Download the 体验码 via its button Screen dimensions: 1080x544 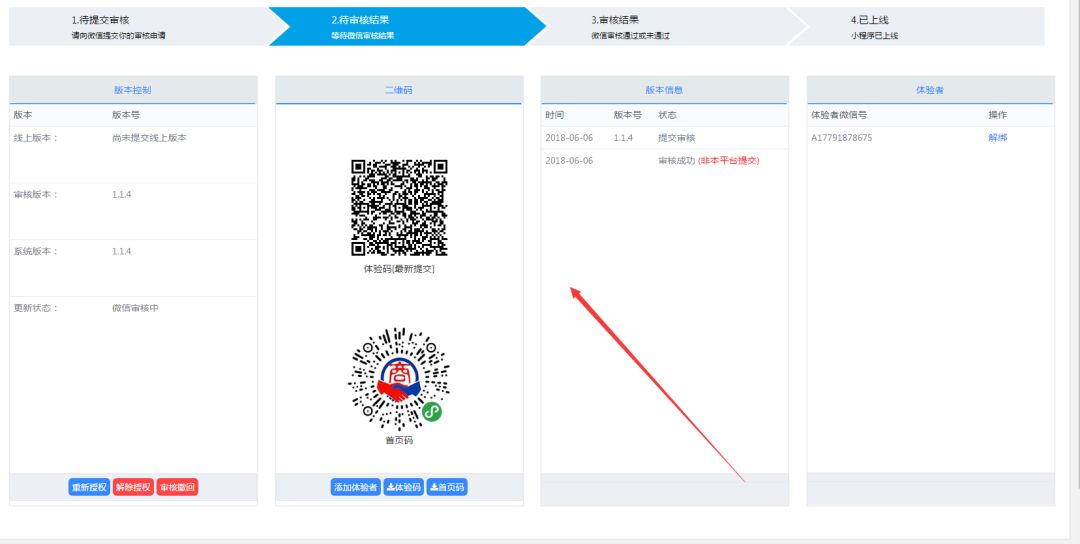pos(404,488)
